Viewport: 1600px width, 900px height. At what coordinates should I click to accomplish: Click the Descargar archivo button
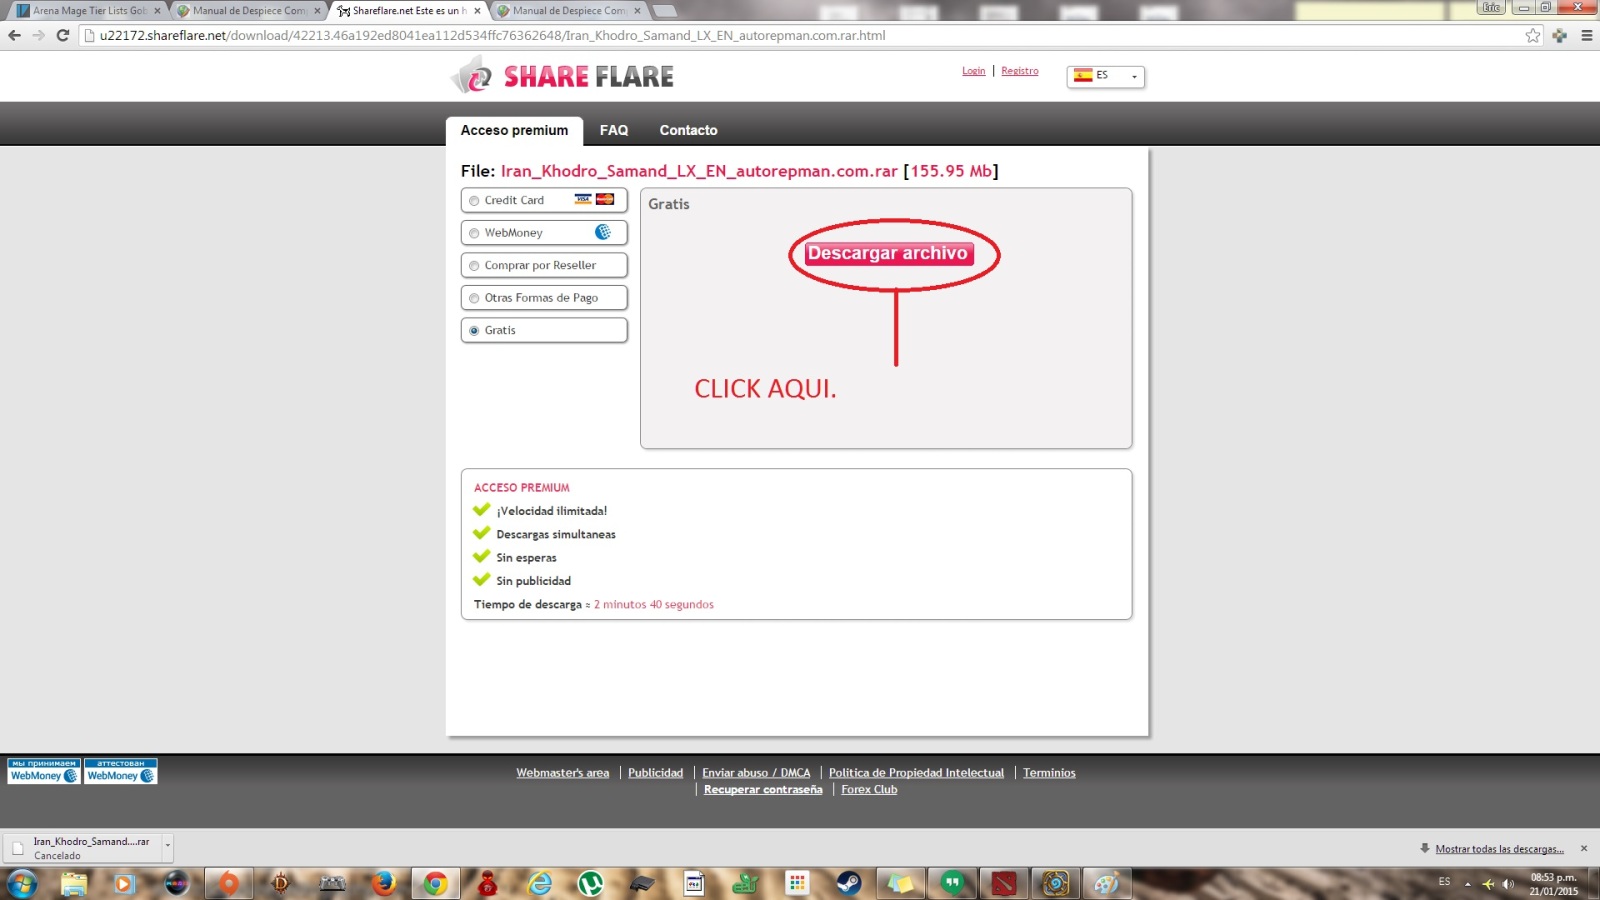click(889, 253)
